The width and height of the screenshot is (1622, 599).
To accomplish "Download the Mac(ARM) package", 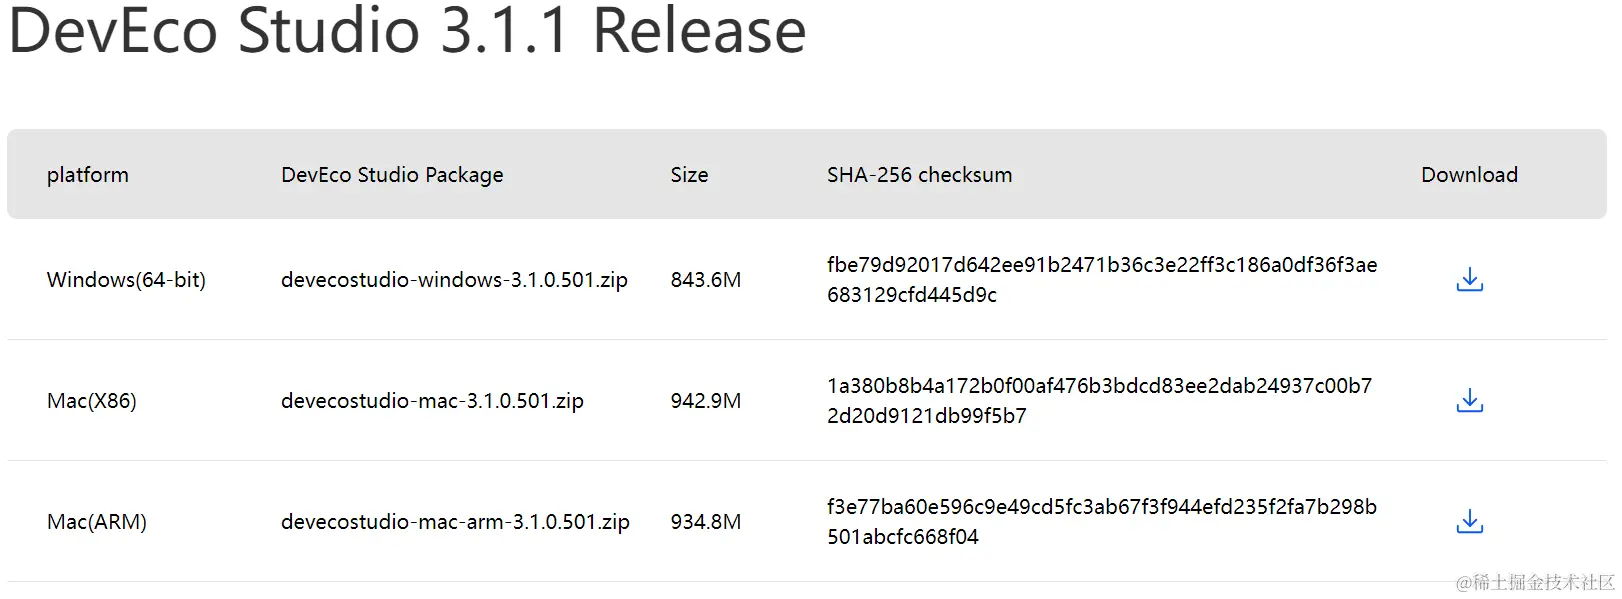I will 1469,522.
